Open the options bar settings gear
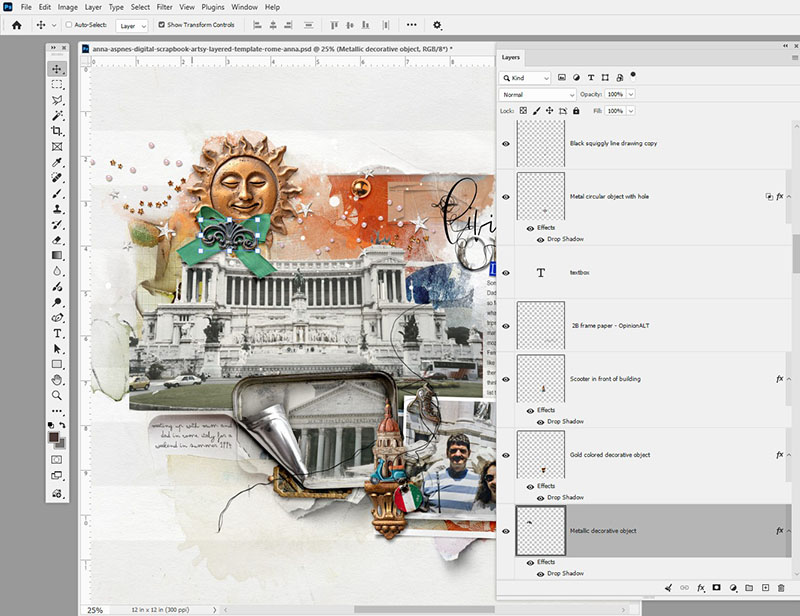 [437, 25]
